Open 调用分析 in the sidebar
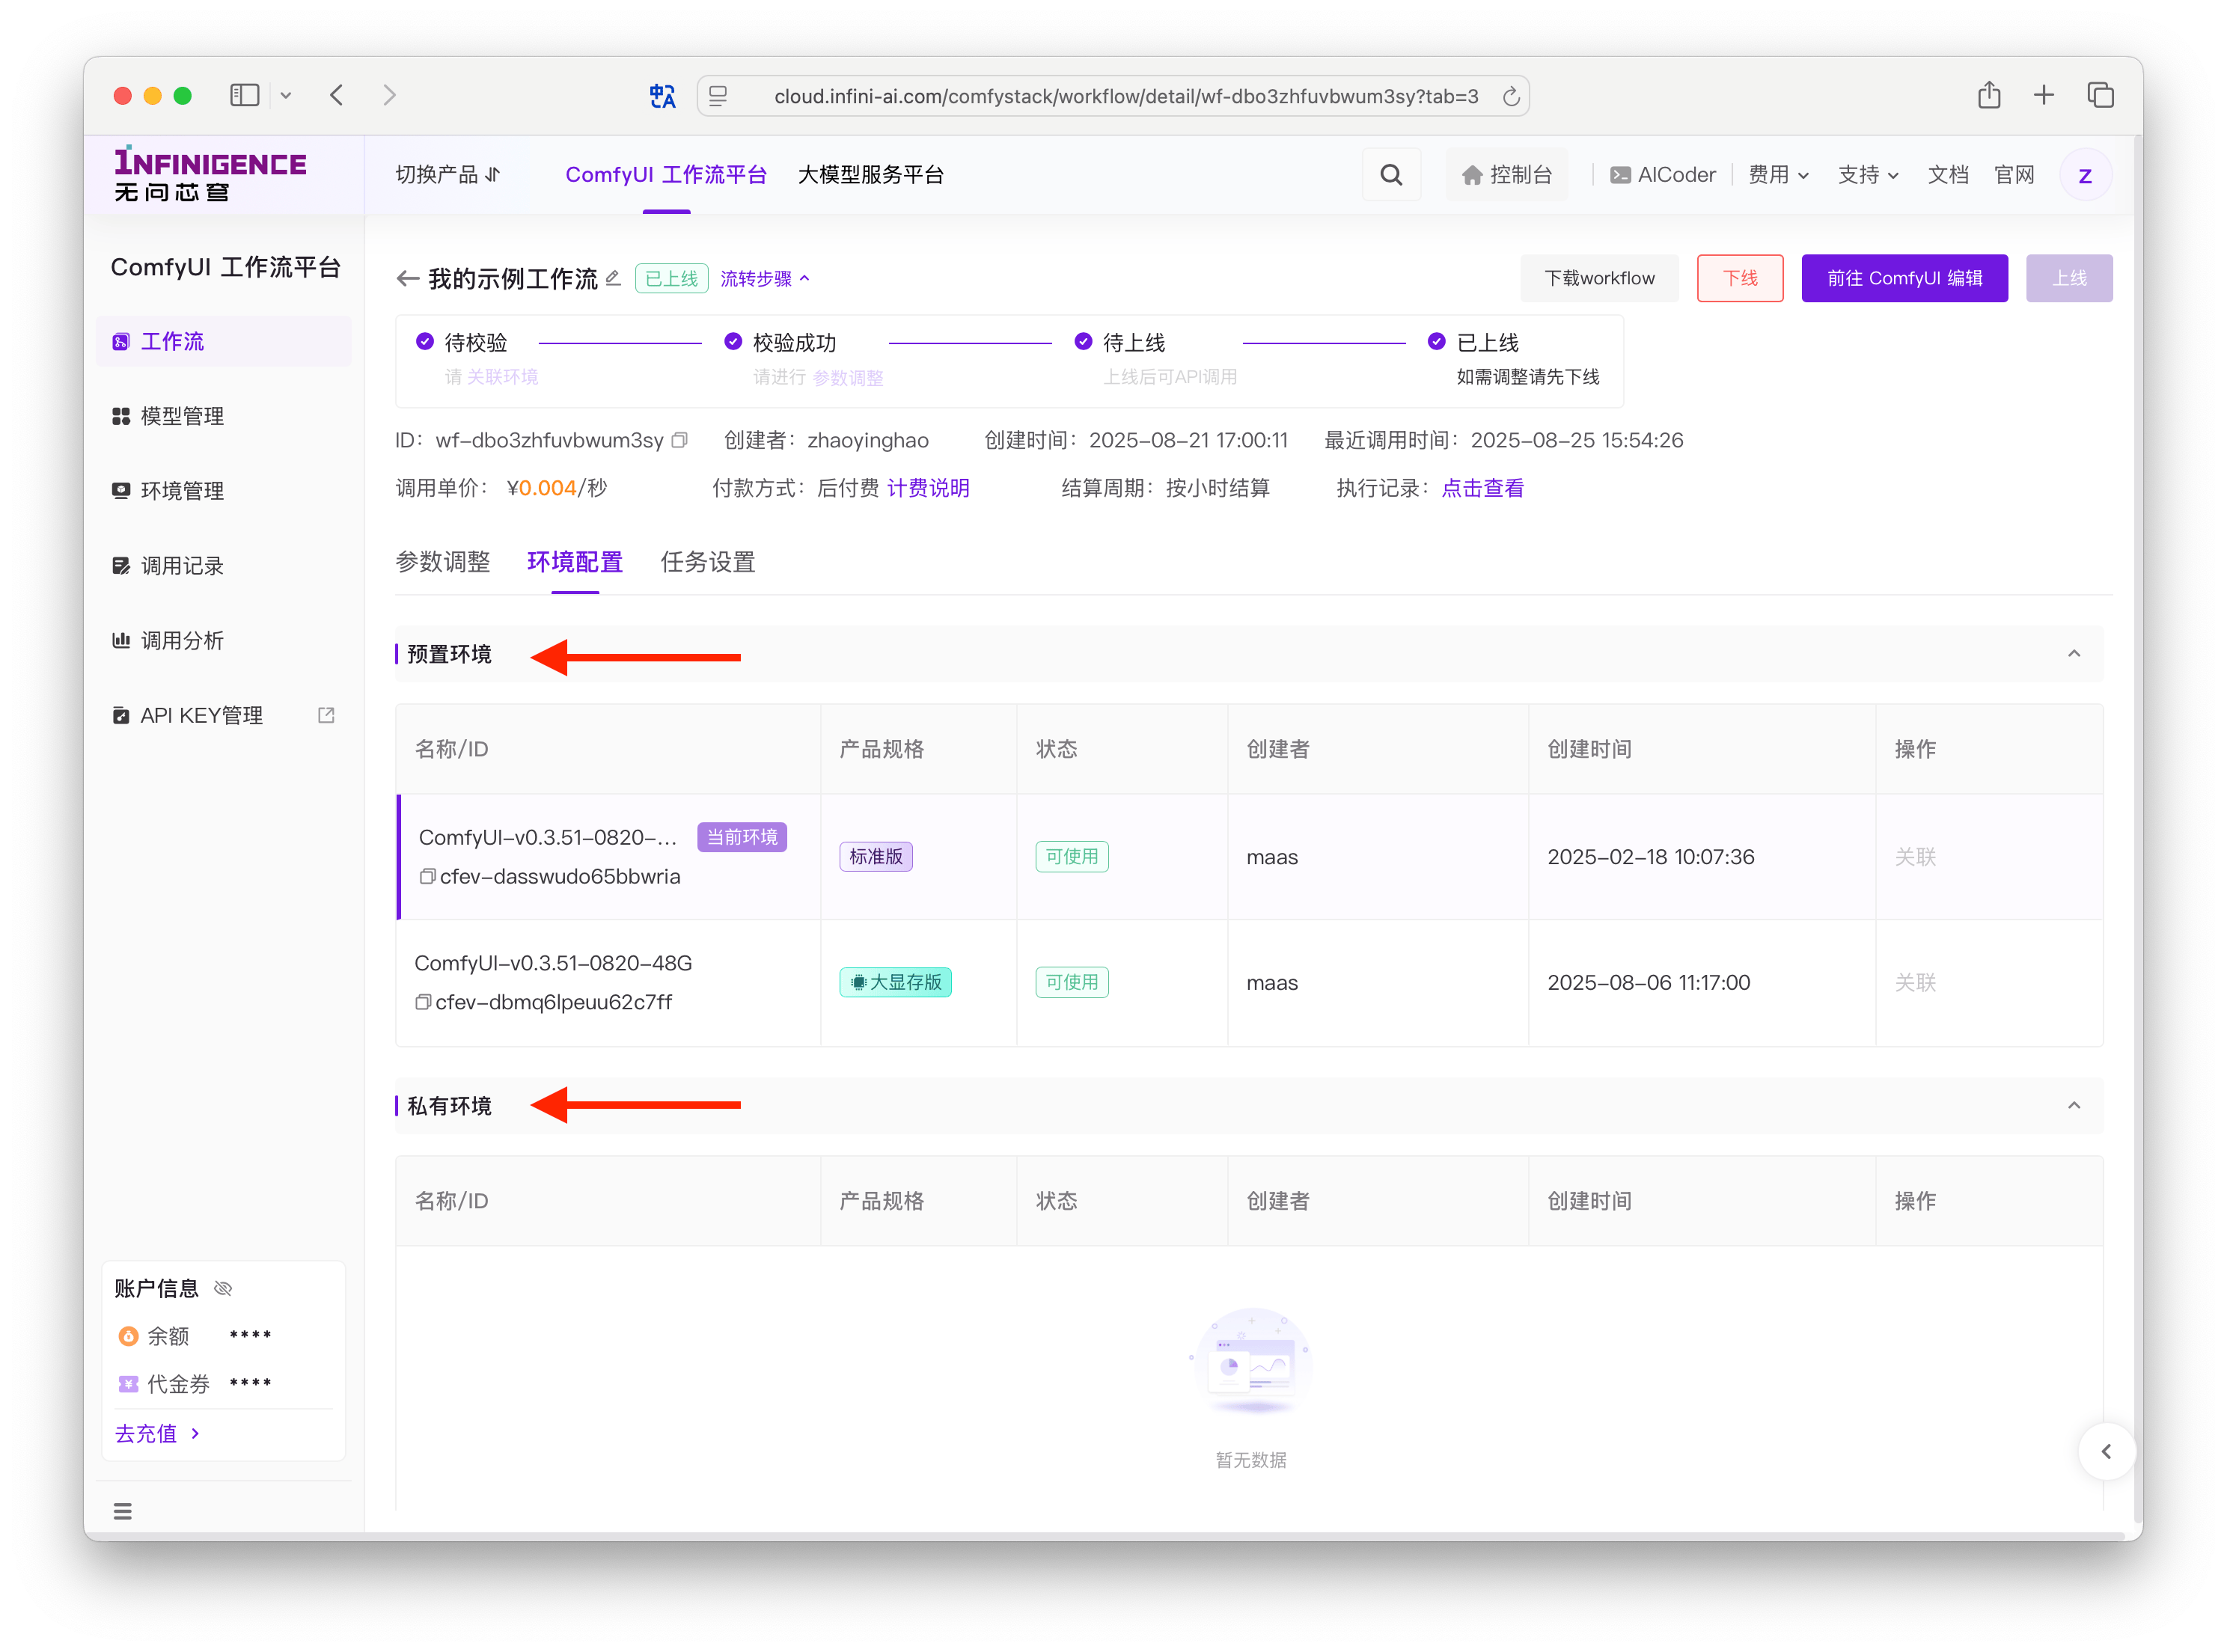2227x1652 pixels. pyautogui.click(x=224, y=640)
